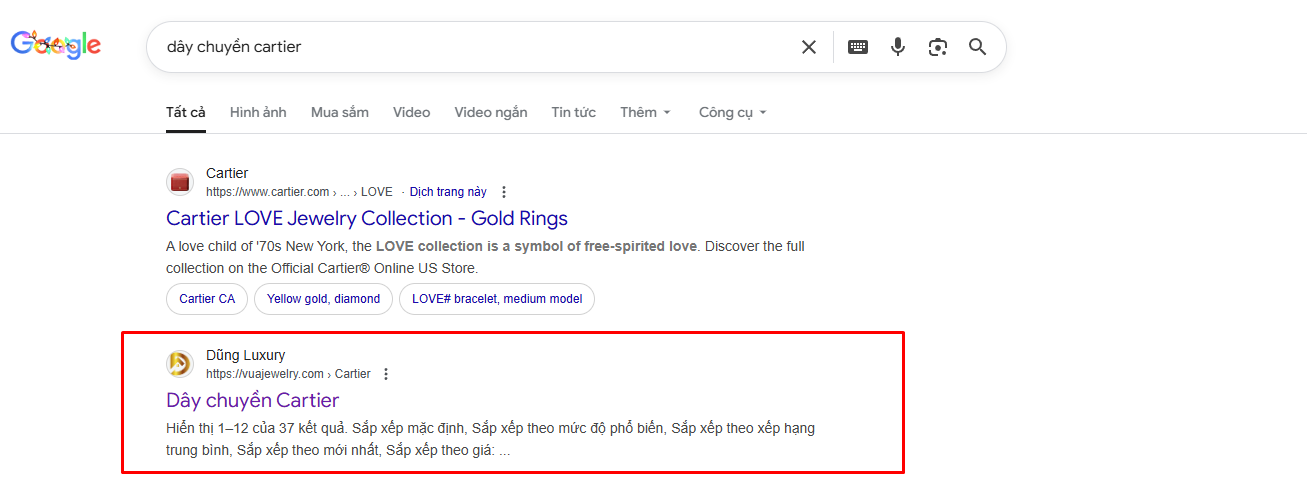
Task: Click the https://www.cartier.com URL text
Action: [x=268, y=192]
